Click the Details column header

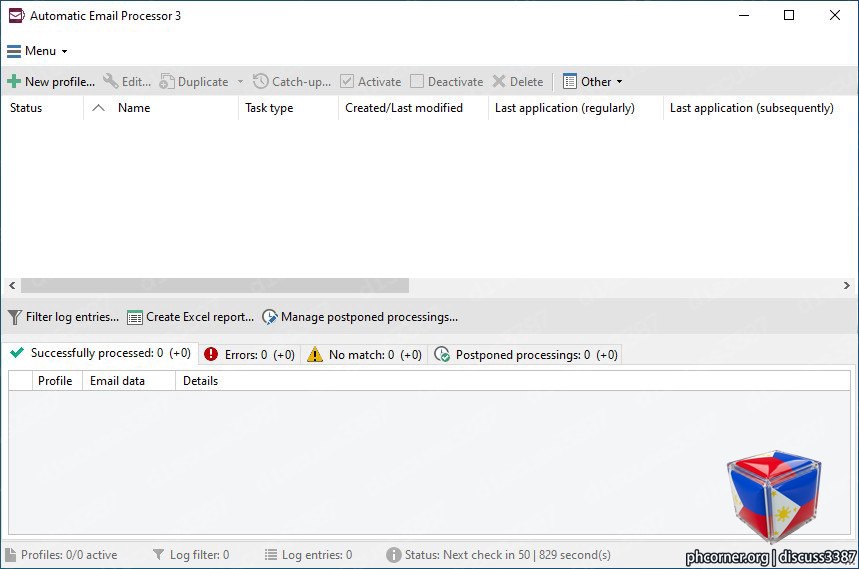click(201, 381)
